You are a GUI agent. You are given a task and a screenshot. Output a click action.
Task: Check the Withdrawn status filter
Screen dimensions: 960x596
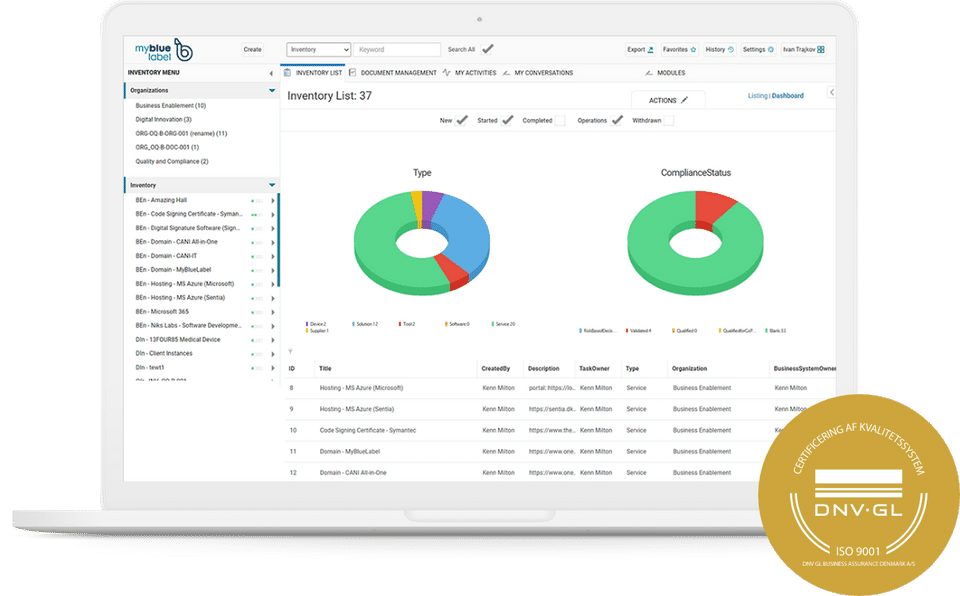tap(669, 121)
